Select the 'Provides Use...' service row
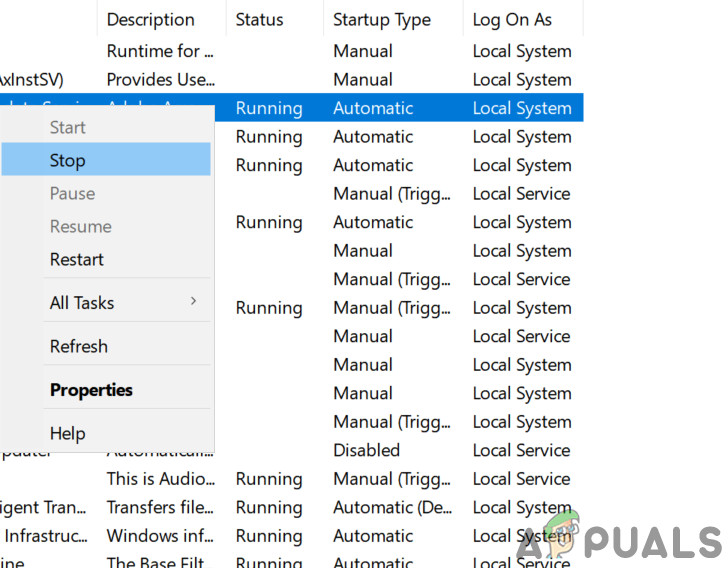Image resolution: width=728 pixels, height=568 pixels. (x=160, y=80)
